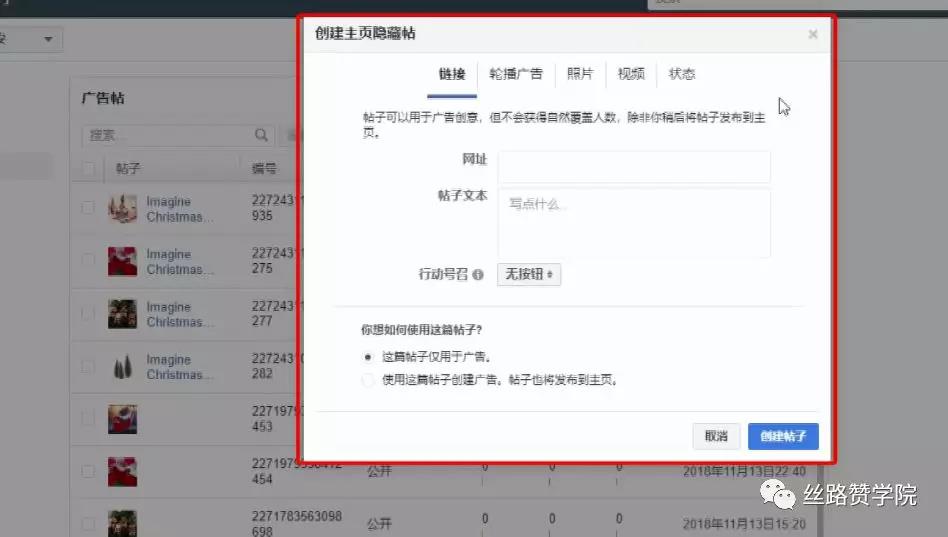The image size is (948, 537).
Task: Click date 2018年11月13日15:20
Action: point(744,524)
